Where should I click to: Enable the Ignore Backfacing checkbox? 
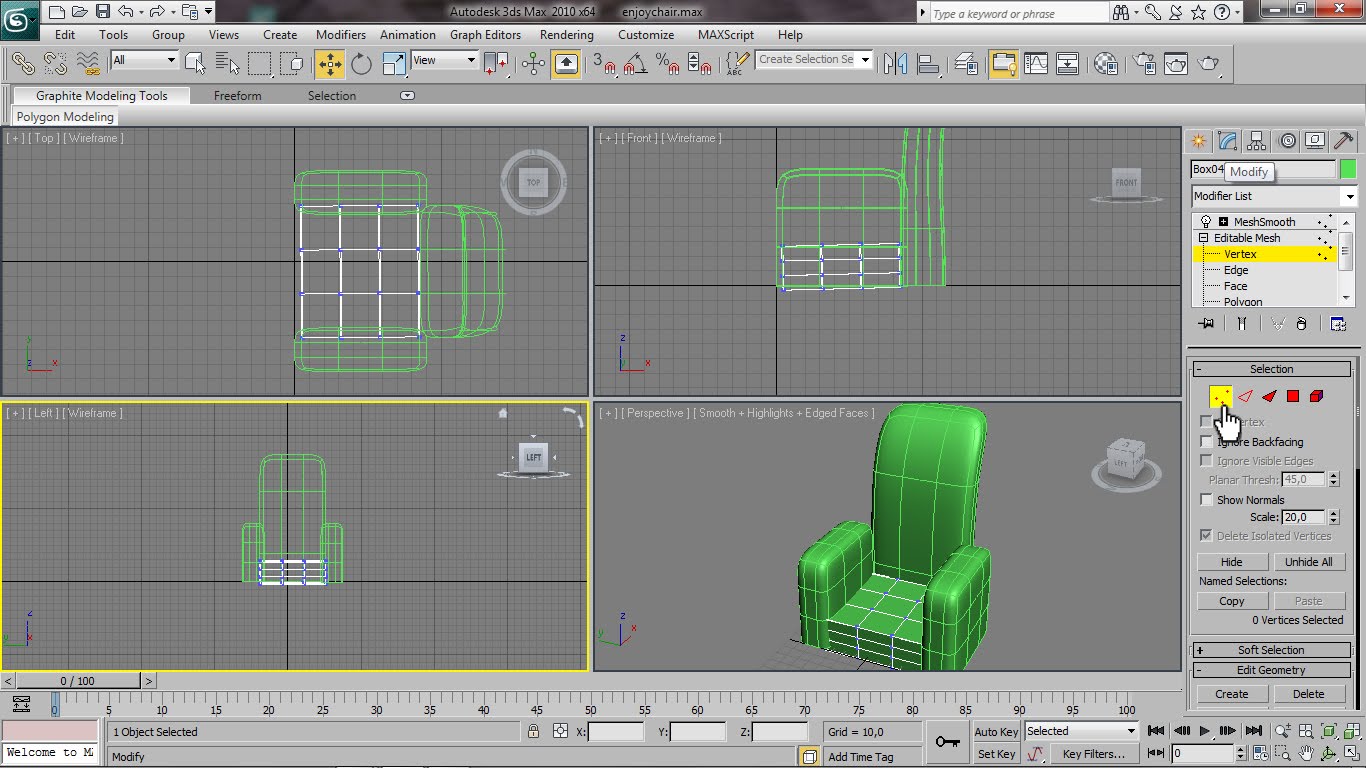click(x=1206, y=442)
